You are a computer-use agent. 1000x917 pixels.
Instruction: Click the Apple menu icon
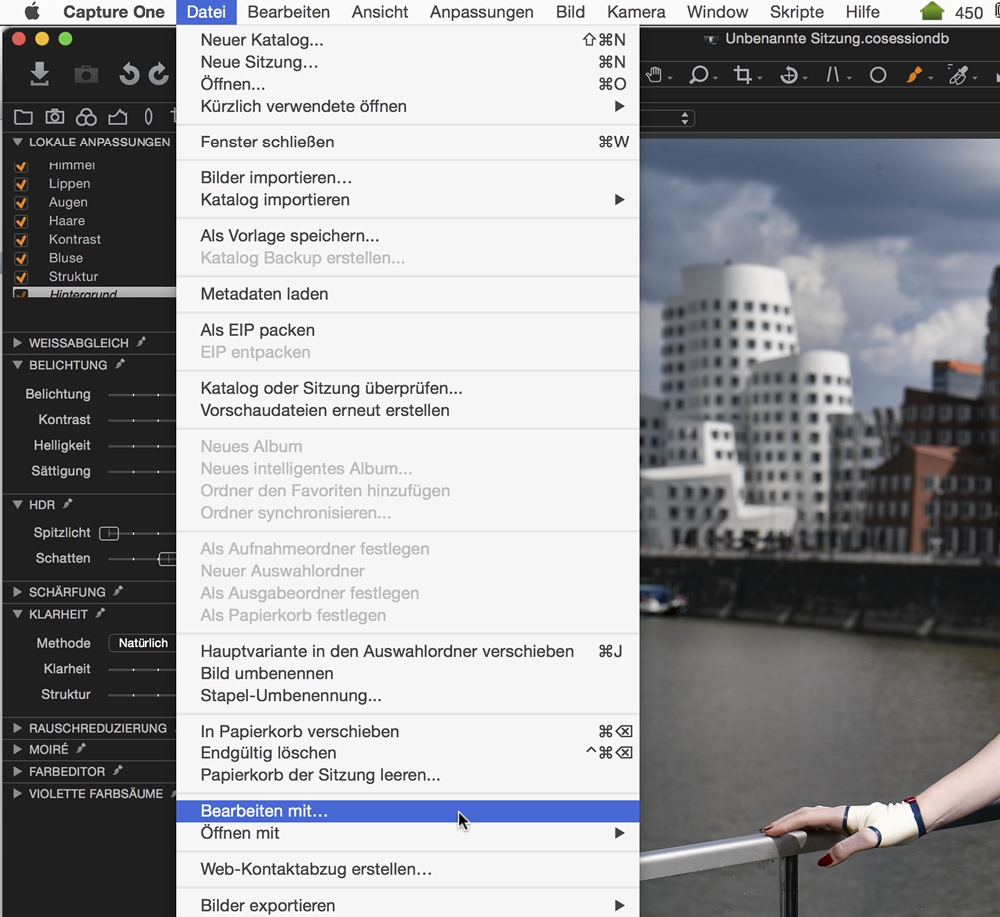32,11
